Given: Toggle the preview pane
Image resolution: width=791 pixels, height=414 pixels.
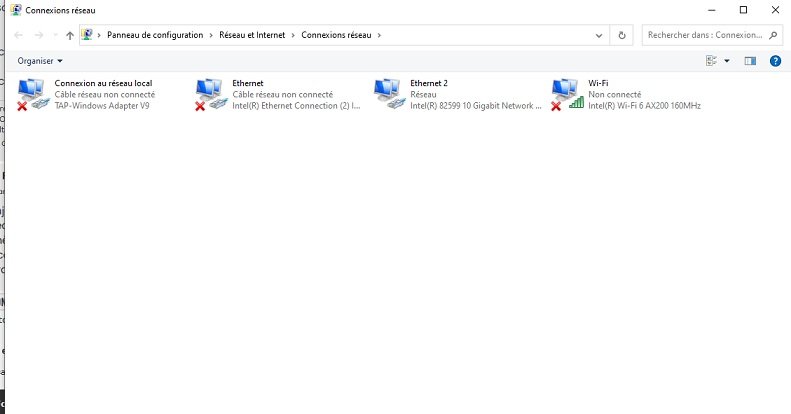Looking at the screenshot, I should point(751,61).
